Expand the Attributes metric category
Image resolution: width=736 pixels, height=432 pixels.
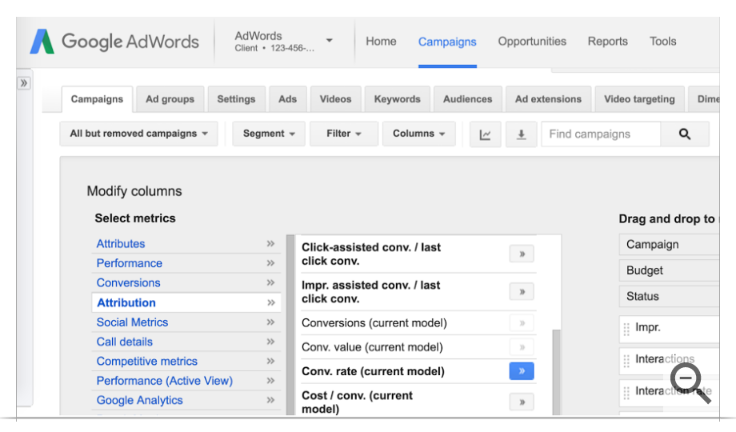(x=186, y=244)
